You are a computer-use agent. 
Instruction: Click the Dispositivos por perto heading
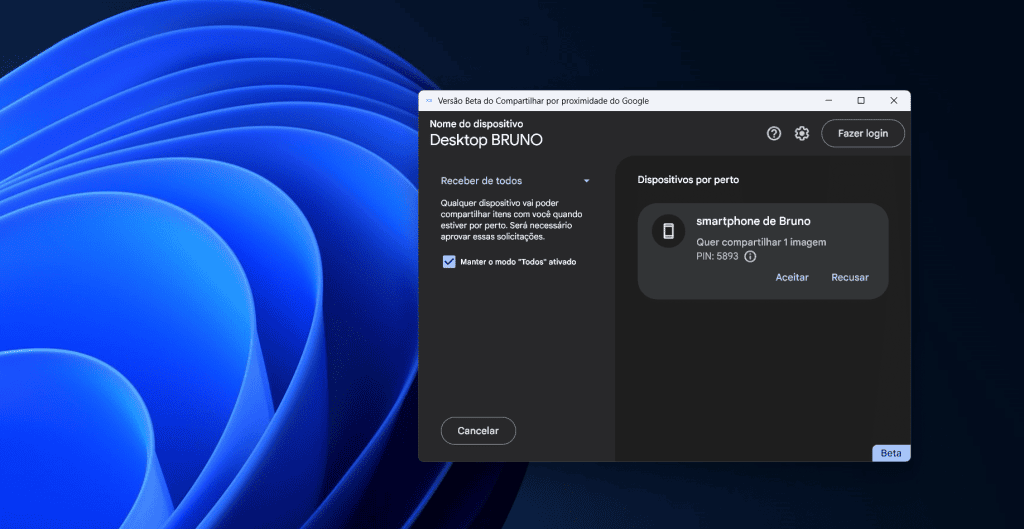pos(688,180)
